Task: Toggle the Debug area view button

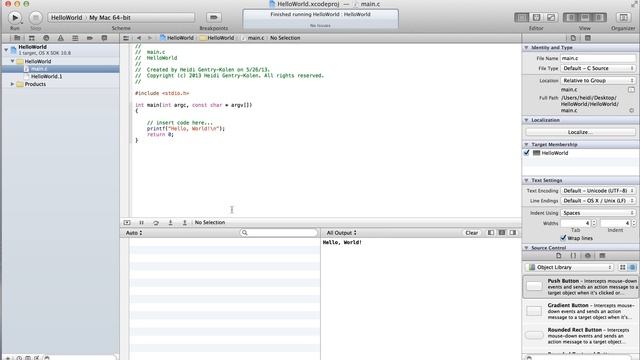Action: (585, 17)
